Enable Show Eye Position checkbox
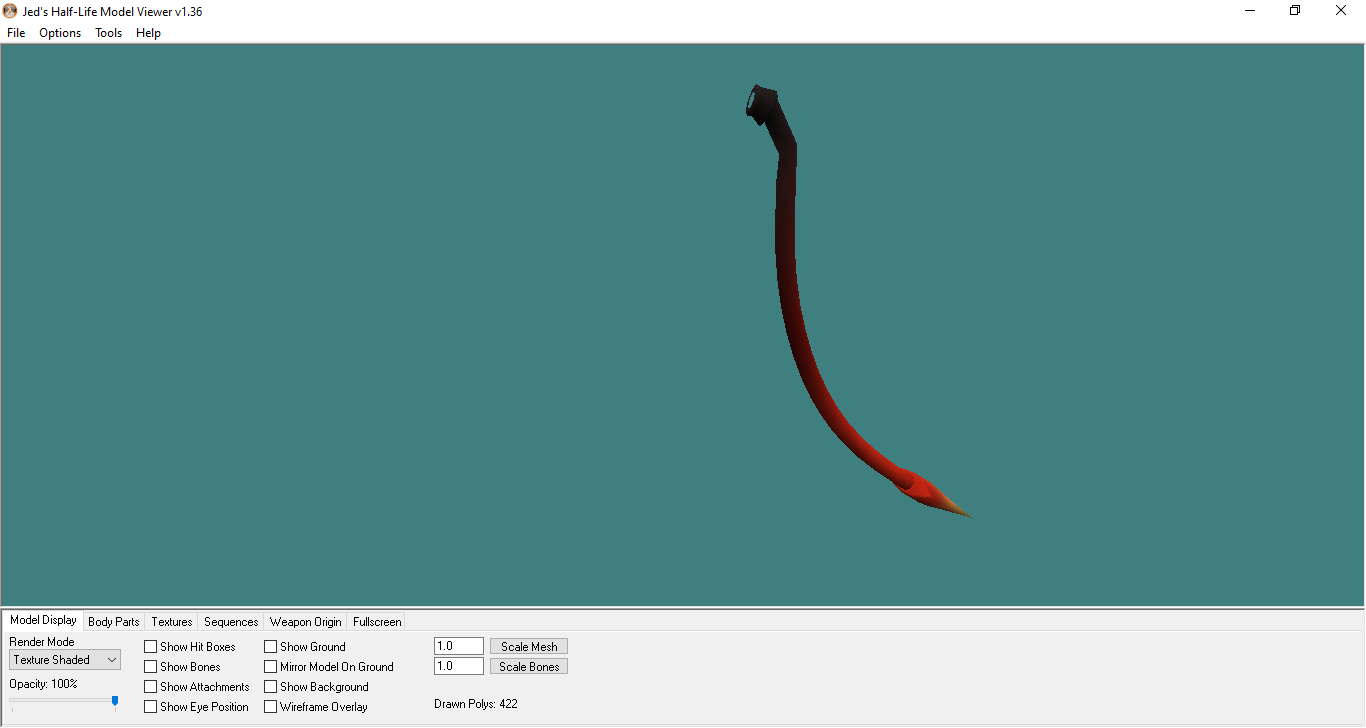1366x728 pixels. pyautogui.click(x=151, y=707)
